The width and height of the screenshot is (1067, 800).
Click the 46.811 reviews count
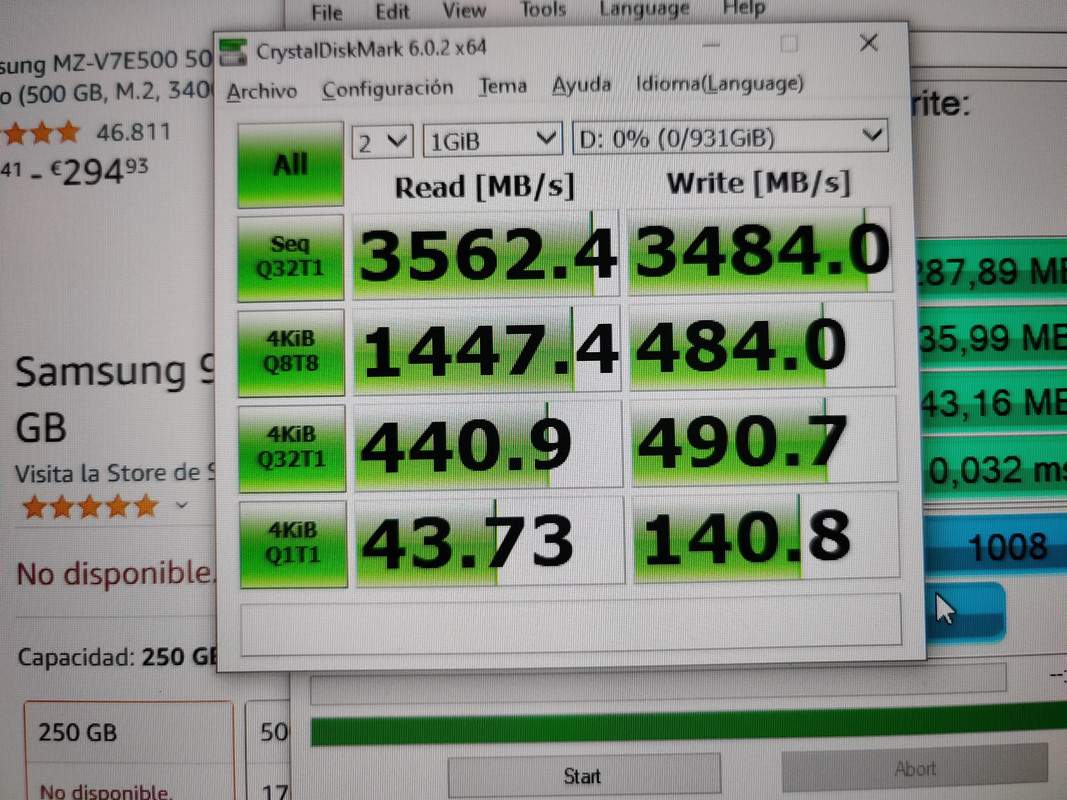[x=133, y=131]
